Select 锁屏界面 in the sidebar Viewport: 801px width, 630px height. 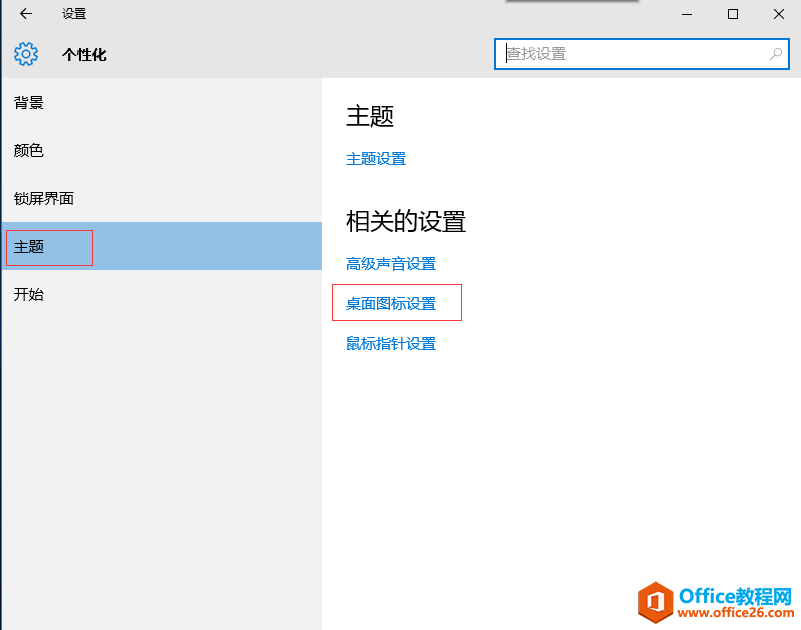point(44,199)
